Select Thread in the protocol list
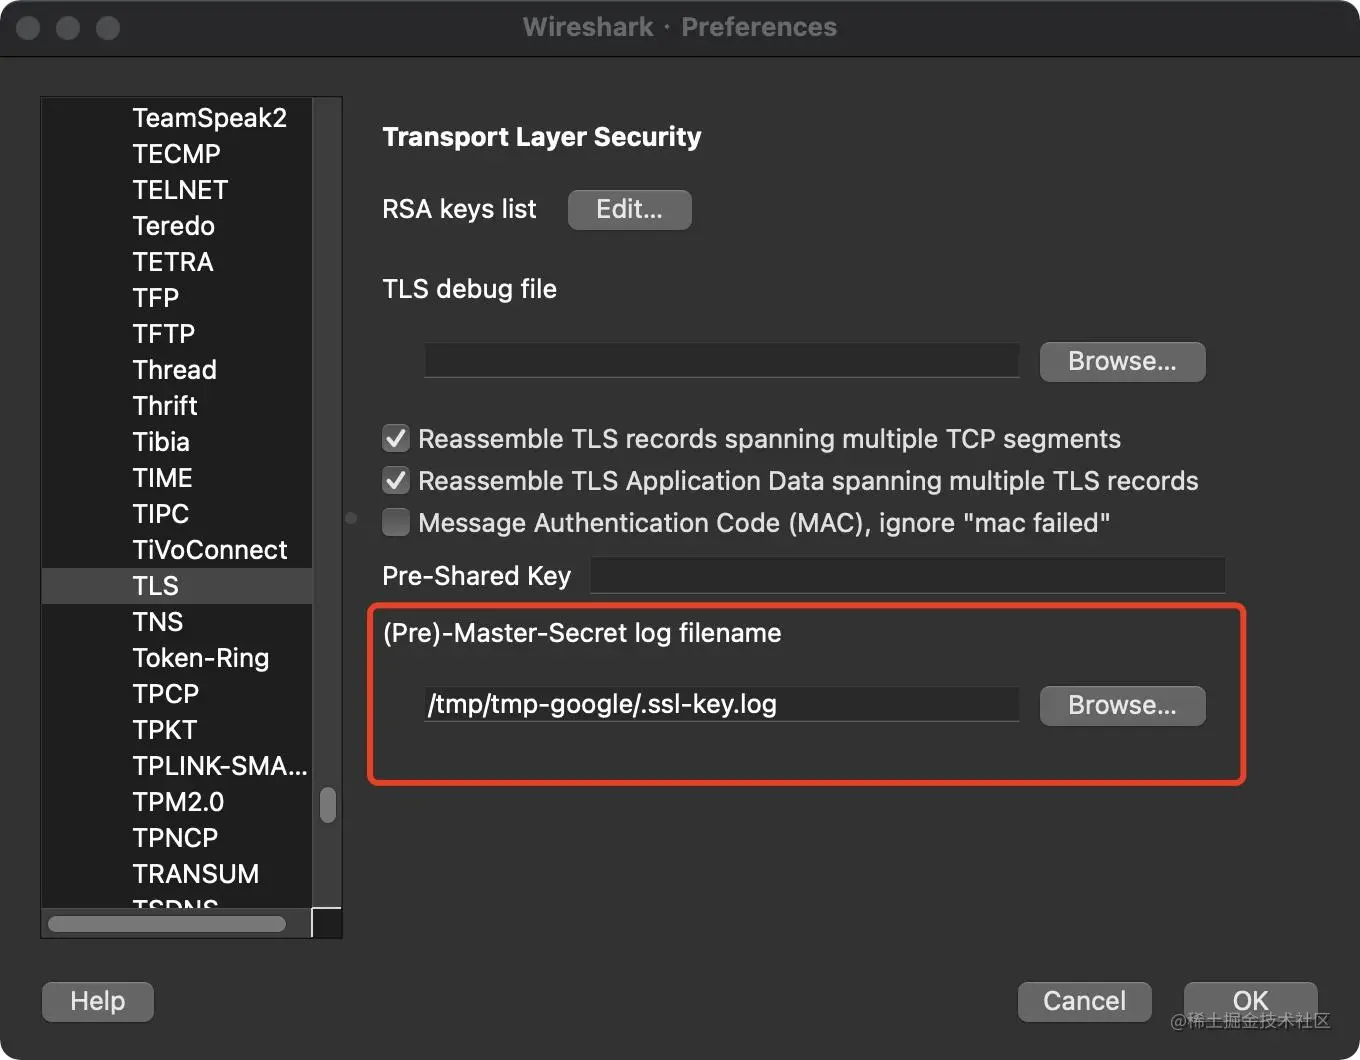The width and height of the screenshot is (1360, 1060). click(x=177, y=370)
